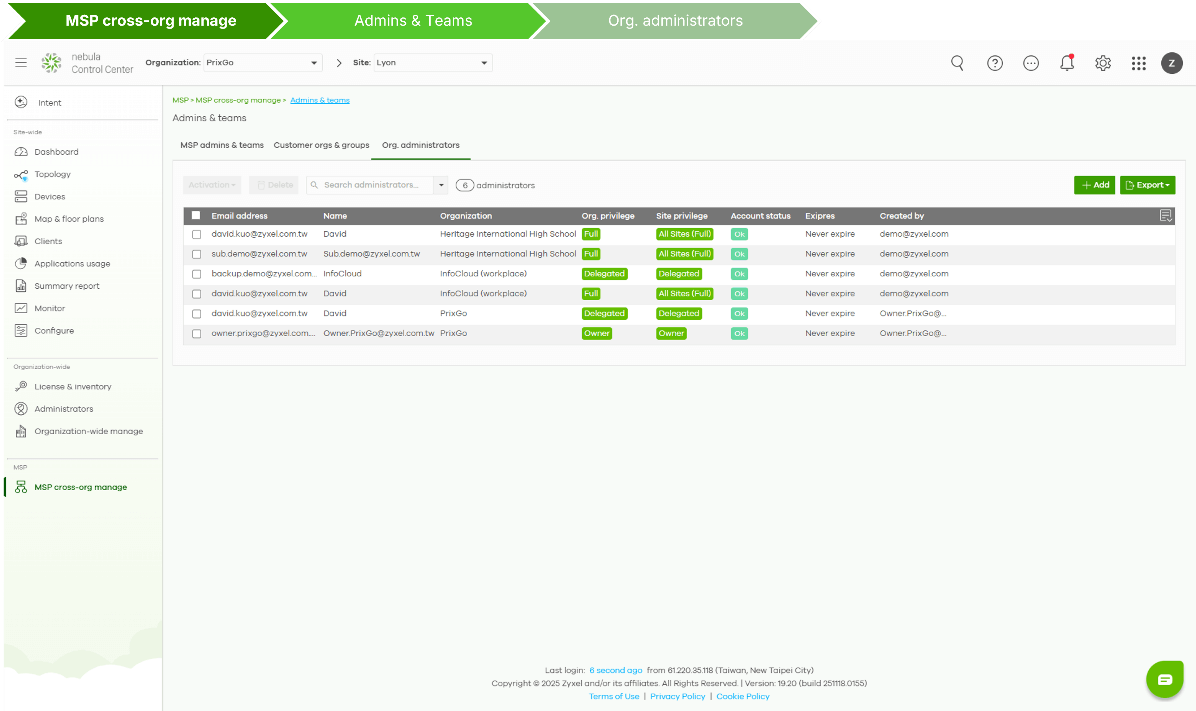Open the Admins & teams breadcrumb link

pyautogui.click(x=320, y=100)
